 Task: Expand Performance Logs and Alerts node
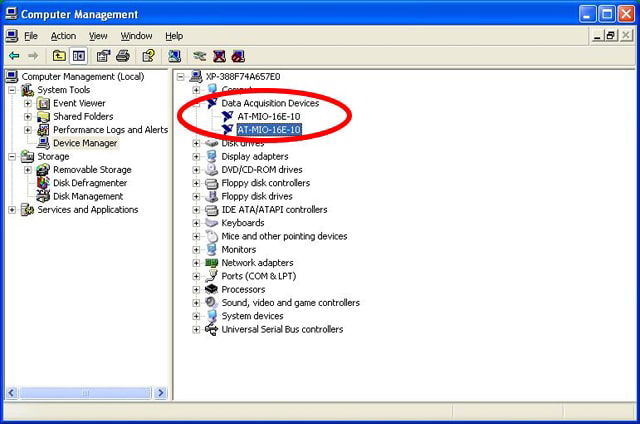[x=28, y=130]
